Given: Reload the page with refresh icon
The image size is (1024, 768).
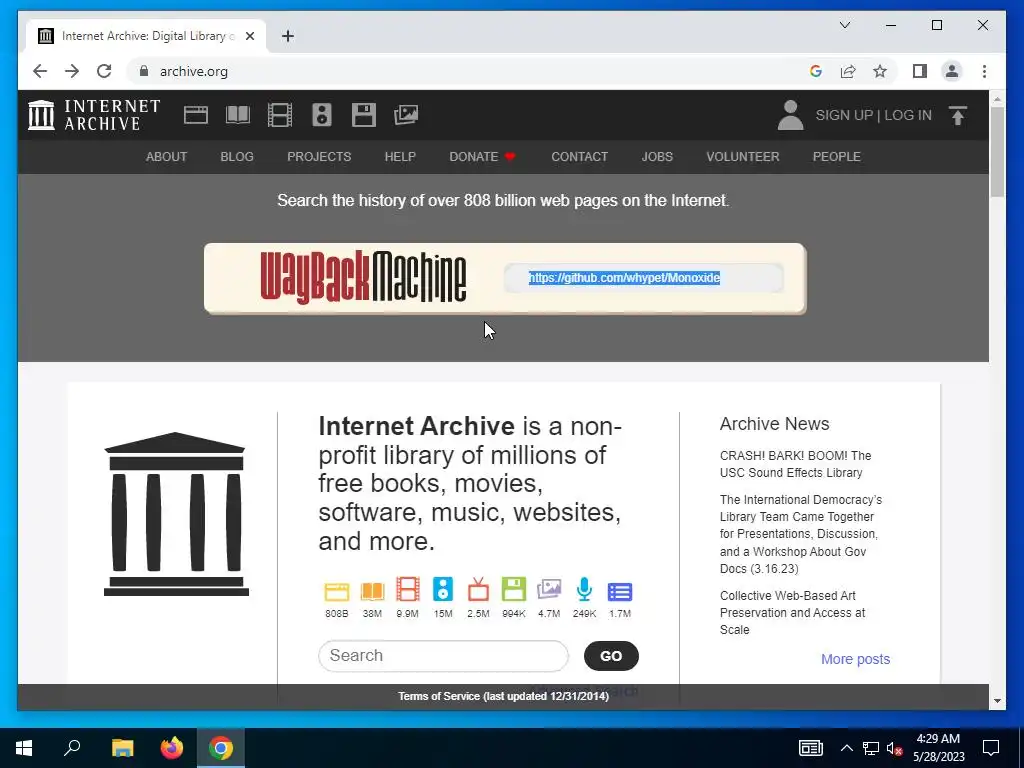Looking at the screenshot, I should (x=104, y=71).
